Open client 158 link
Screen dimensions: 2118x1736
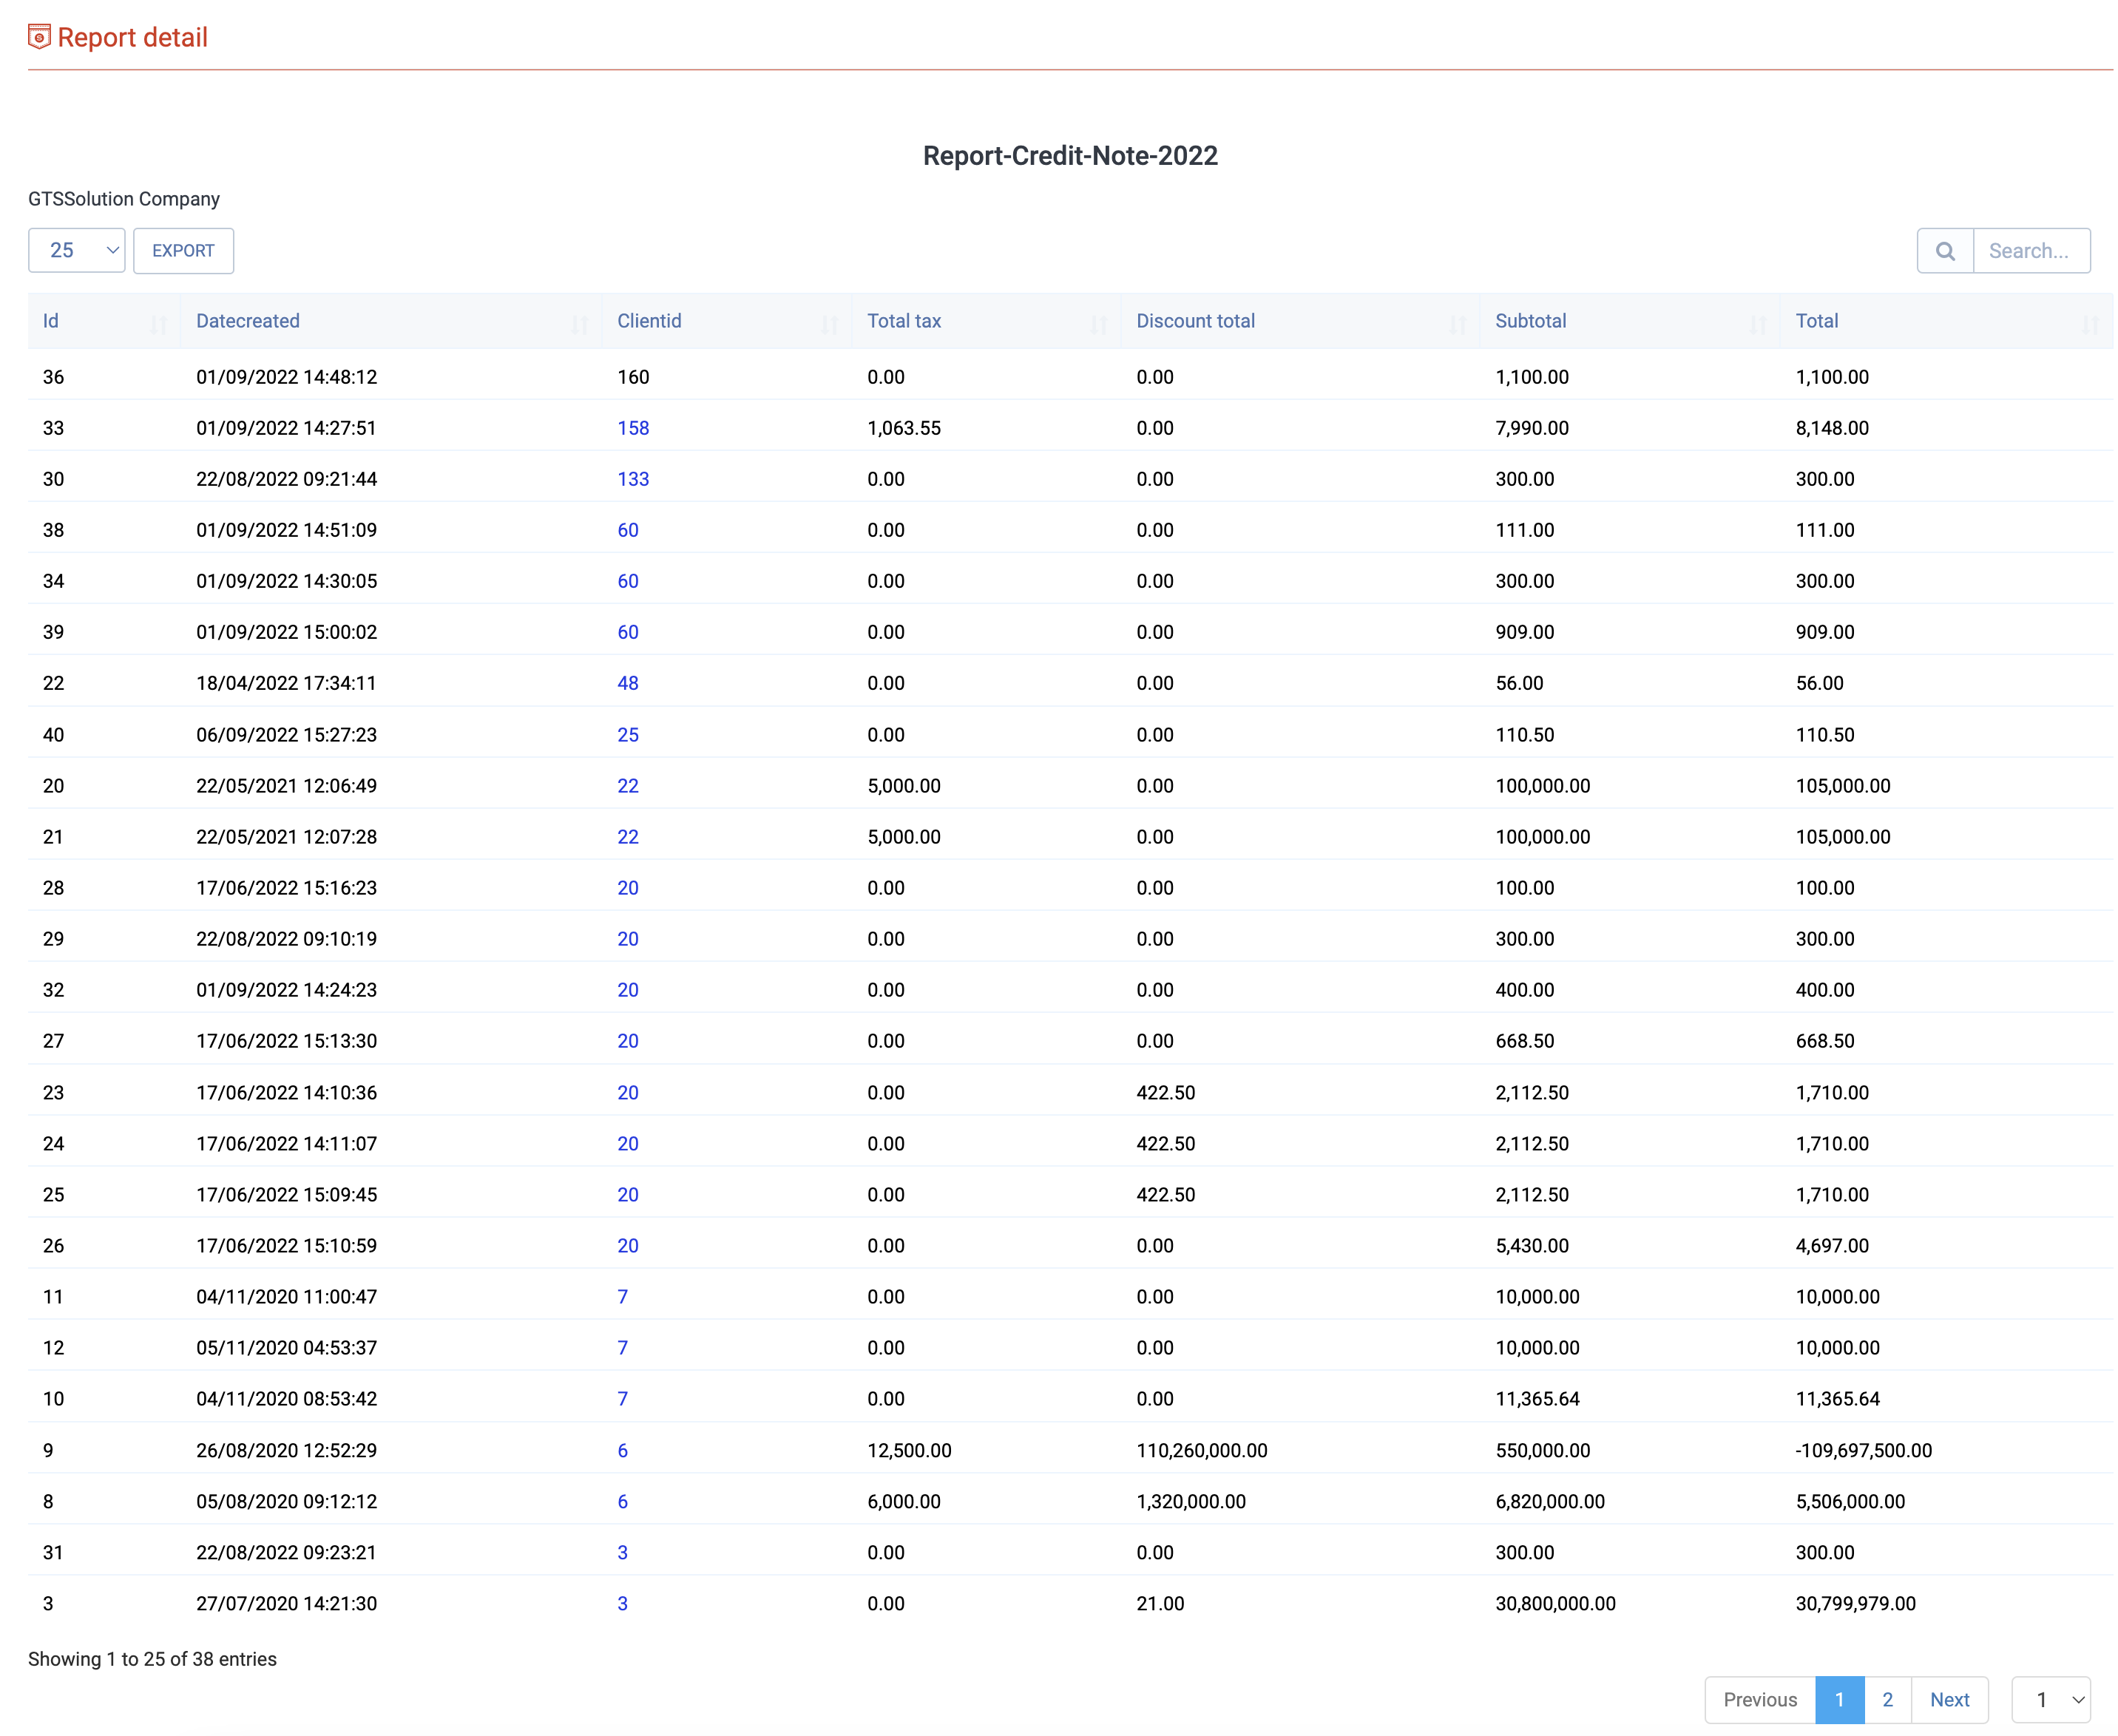633,428
